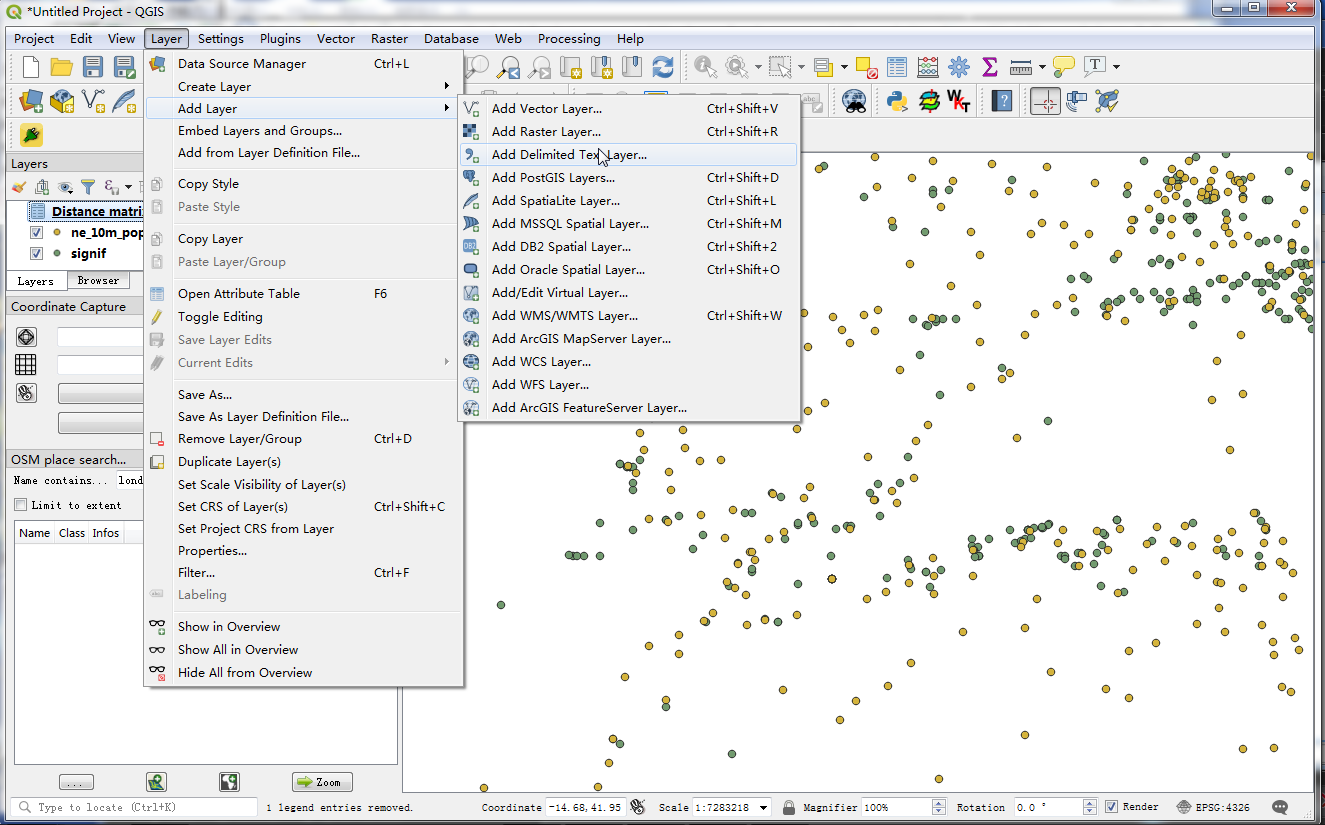Click the Name contains input field
The width and height of the screenshot is (1325, 825).
[x=130, y=481]
